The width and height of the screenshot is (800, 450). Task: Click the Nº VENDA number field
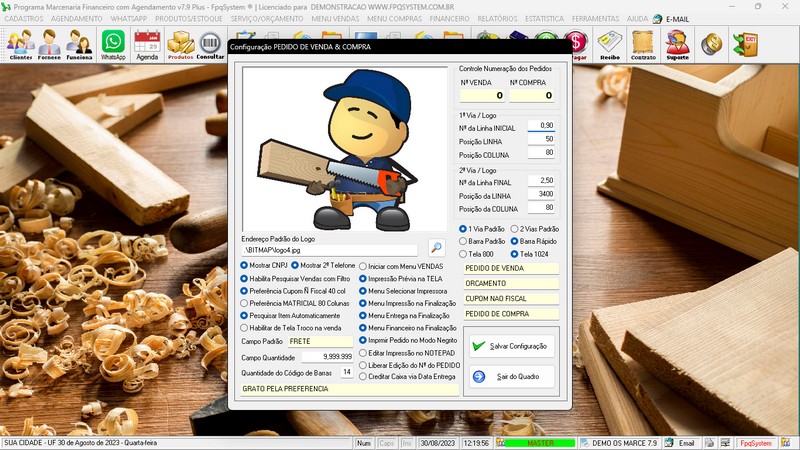[482, 95]
